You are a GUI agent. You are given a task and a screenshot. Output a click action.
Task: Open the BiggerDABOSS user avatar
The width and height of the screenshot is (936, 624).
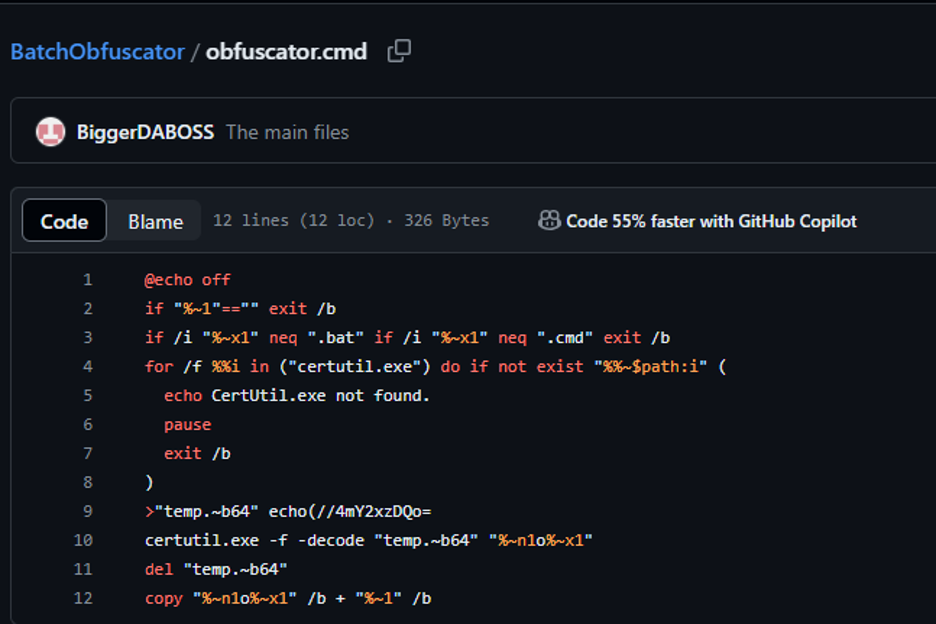point(50,132)
